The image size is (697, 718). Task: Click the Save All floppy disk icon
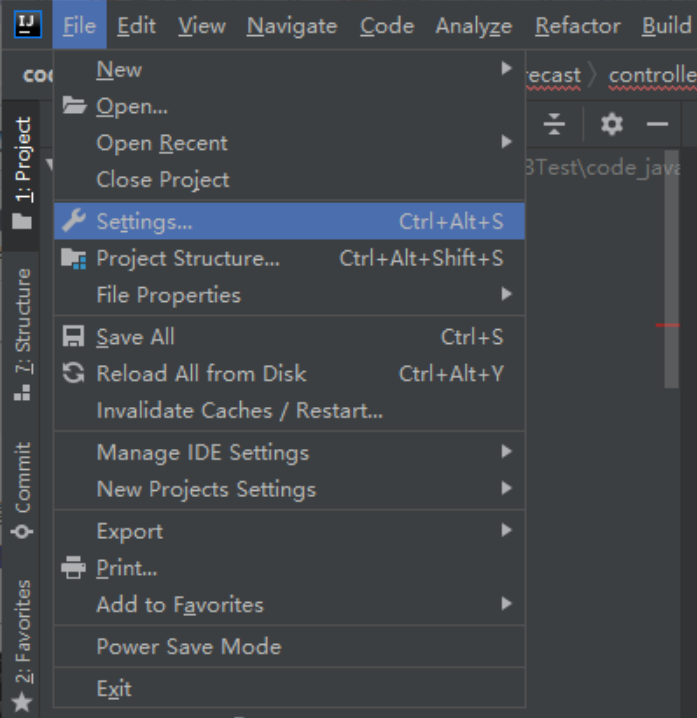[x=74, y=337]
